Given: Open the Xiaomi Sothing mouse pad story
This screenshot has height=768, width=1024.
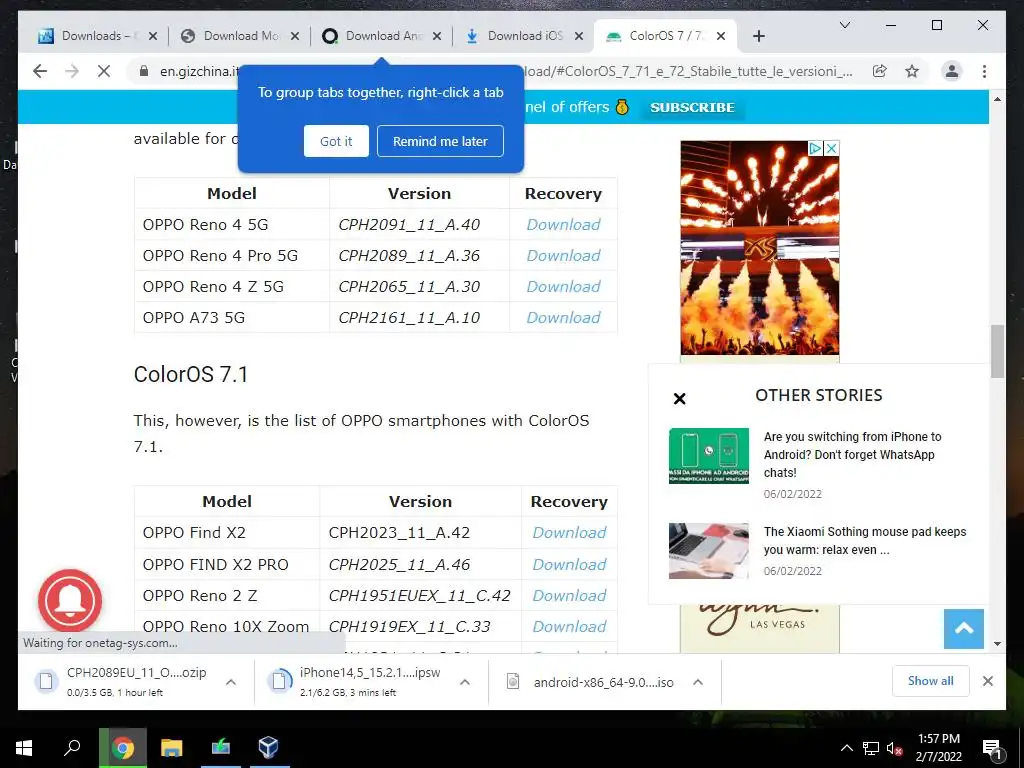Looking at the screenshot, I should click(865, 541).
